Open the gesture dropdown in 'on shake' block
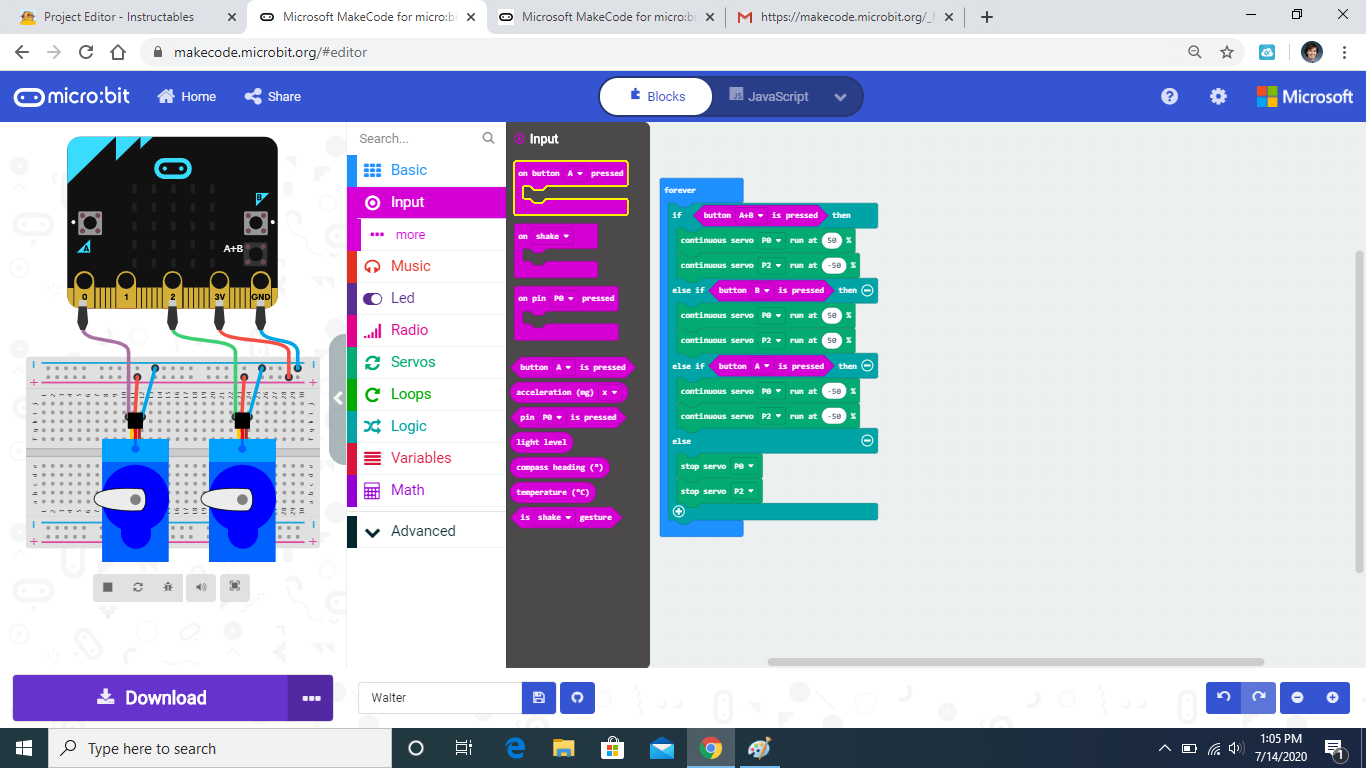 pyautogui.click(x=552, y=236)
